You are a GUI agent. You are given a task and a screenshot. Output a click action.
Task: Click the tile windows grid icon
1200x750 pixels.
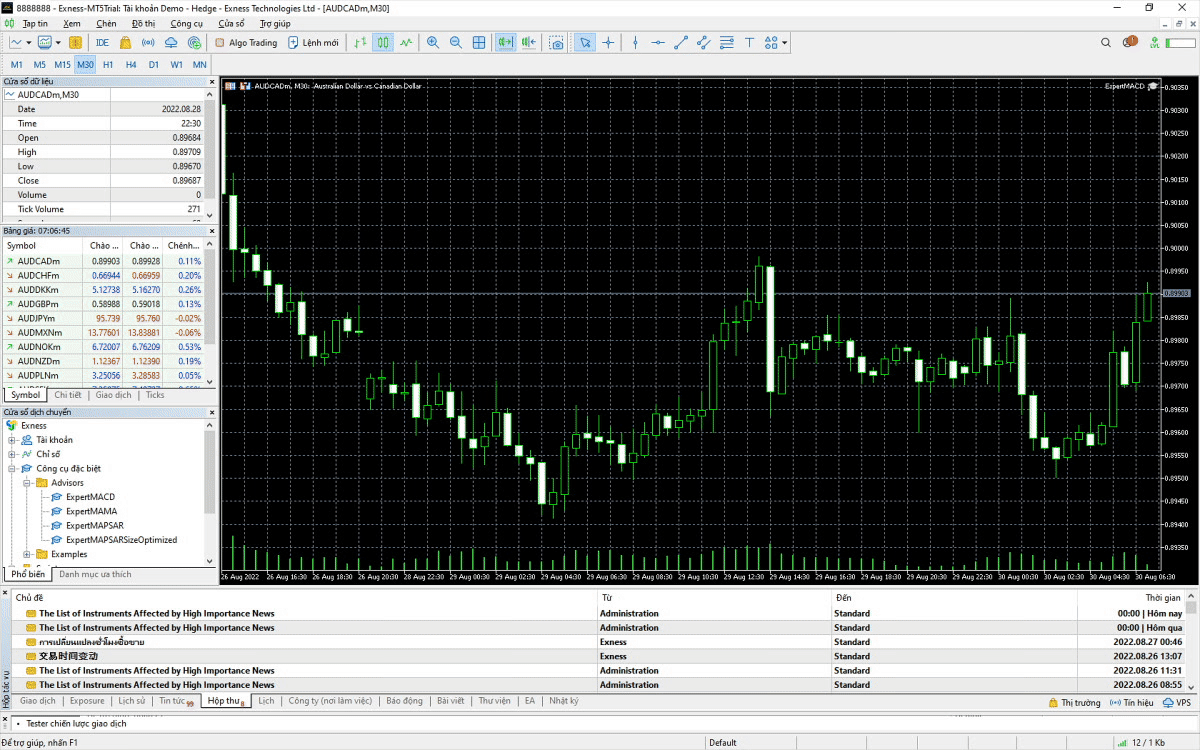(x=479, y=43)
